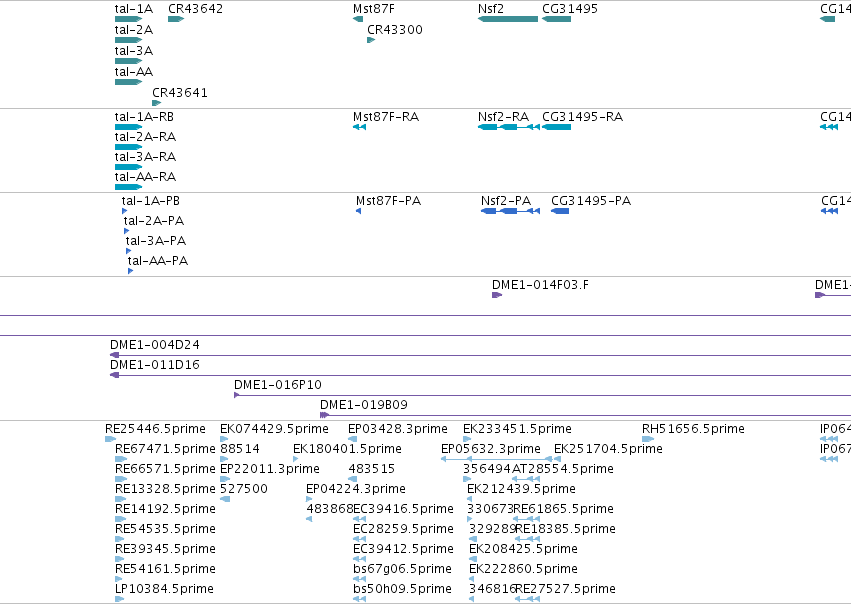Image resolution: width=851 pixels, height=604 pixels.
Task: Click the tal-AA gene bar
Action: click(x=129, y=82)
